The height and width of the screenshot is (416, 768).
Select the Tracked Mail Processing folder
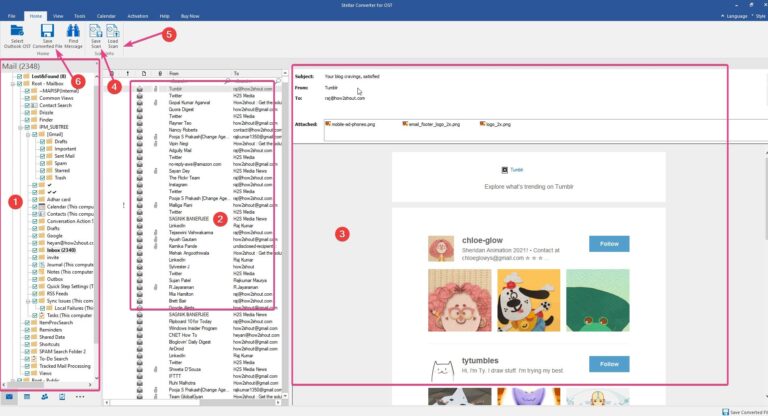click(65, 366)
